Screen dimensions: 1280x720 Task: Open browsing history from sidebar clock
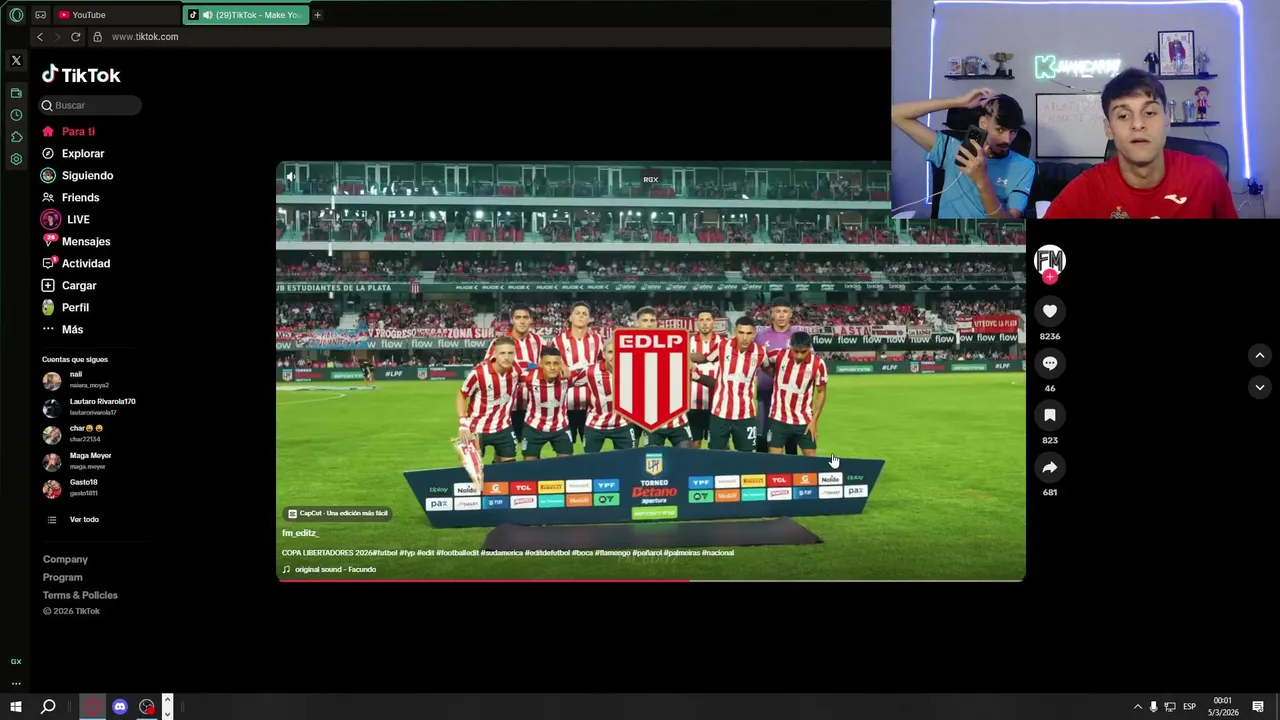coord(16,115)
